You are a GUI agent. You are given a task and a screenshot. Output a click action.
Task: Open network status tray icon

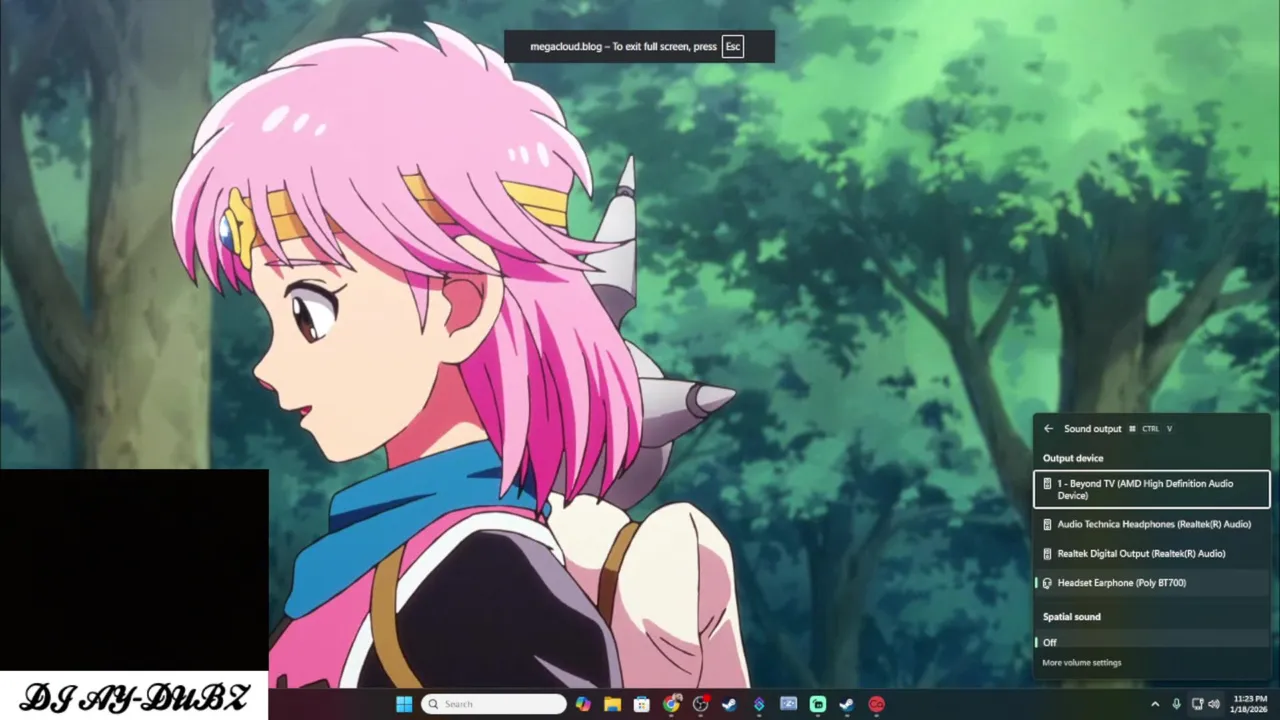pyautogui.click(x=1198, y=704)
